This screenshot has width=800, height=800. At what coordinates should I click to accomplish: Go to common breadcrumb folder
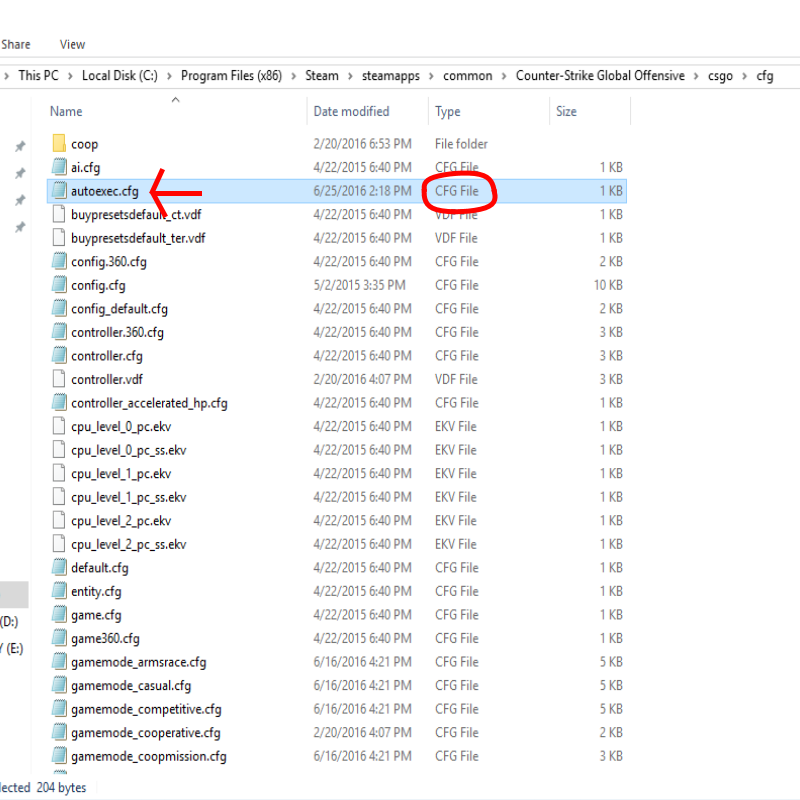(468, 76)
